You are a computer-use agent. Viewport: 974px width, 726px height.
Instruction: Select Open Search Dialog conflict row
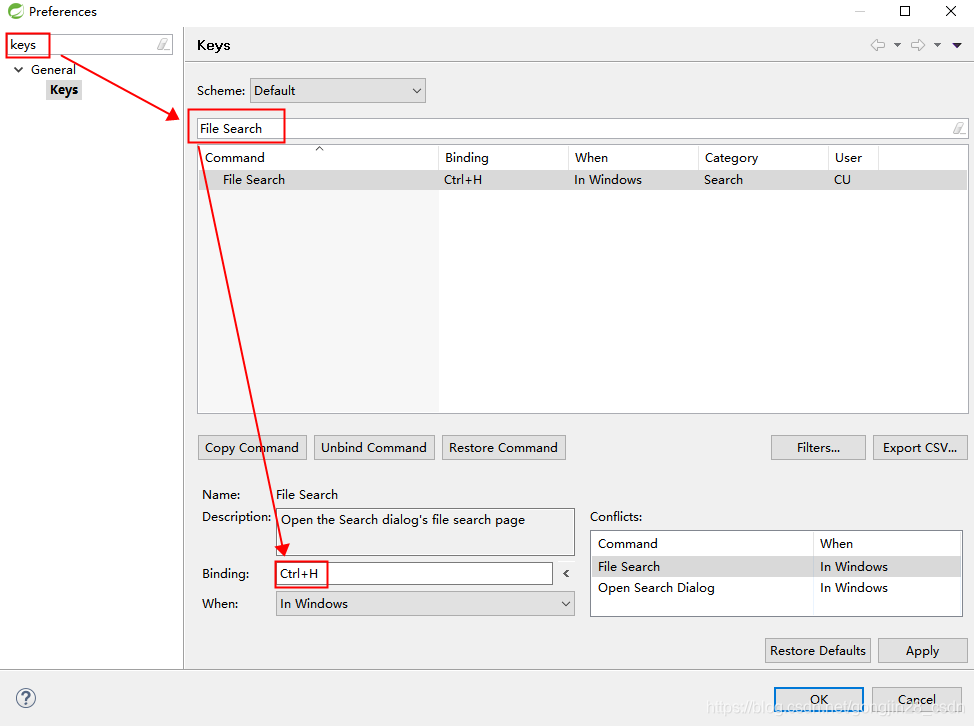(x=776, y=588)
